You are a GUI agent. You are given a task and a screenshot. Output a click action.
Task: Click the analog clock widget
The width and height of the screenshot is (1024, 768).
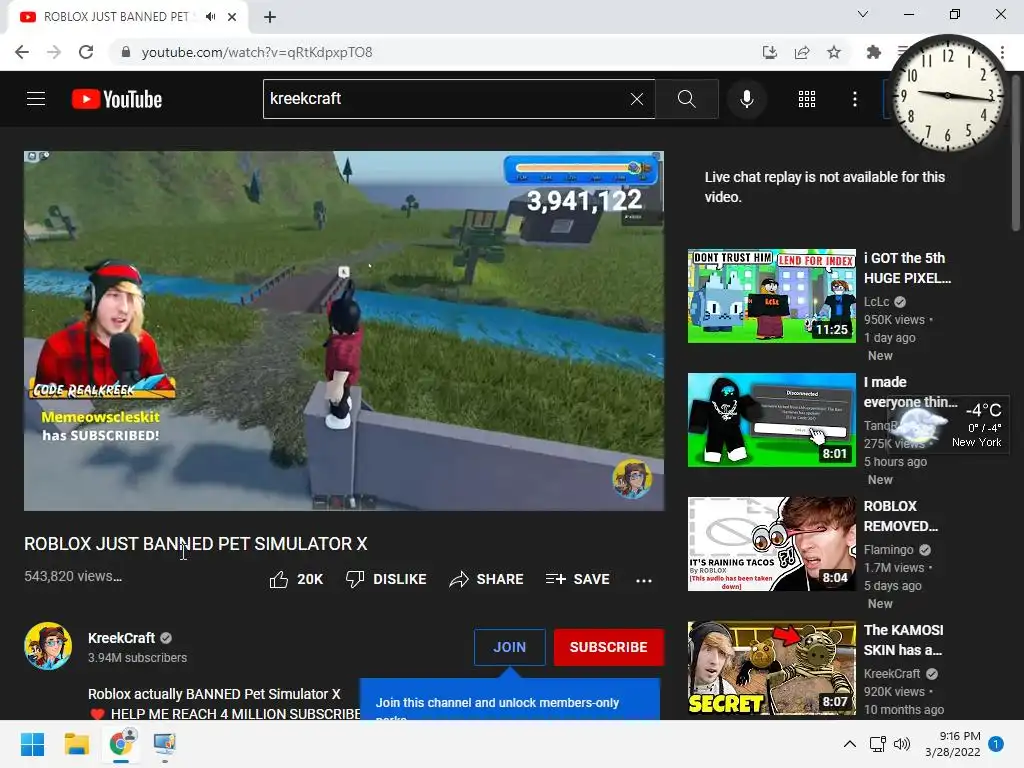(947, 95)
